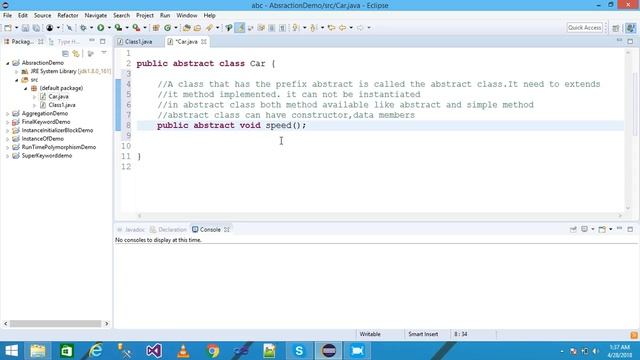Open Google Chrome from the taskbar

[212, 351]
